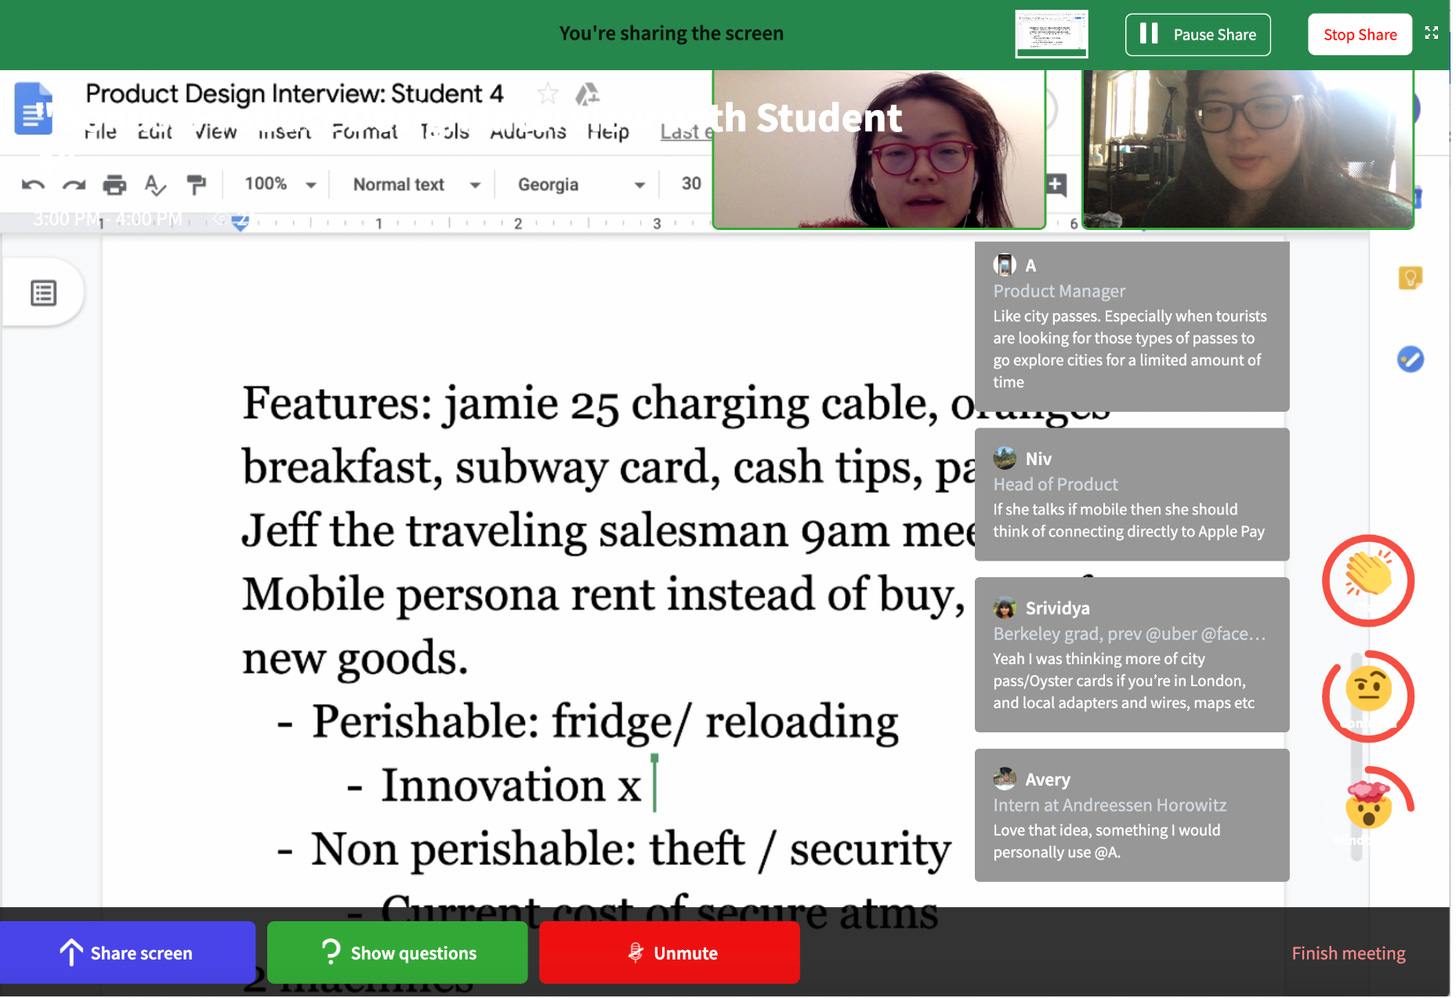Image resolution: width=1456 pixels, height=998 pixels.
Task: Click the Keep lightbulb side-panel icon
Action: [1410, 277]
